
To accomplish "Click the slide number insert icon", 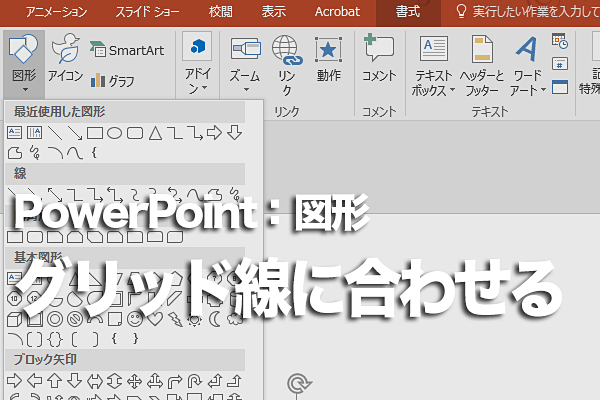I will tap(560, 64).
